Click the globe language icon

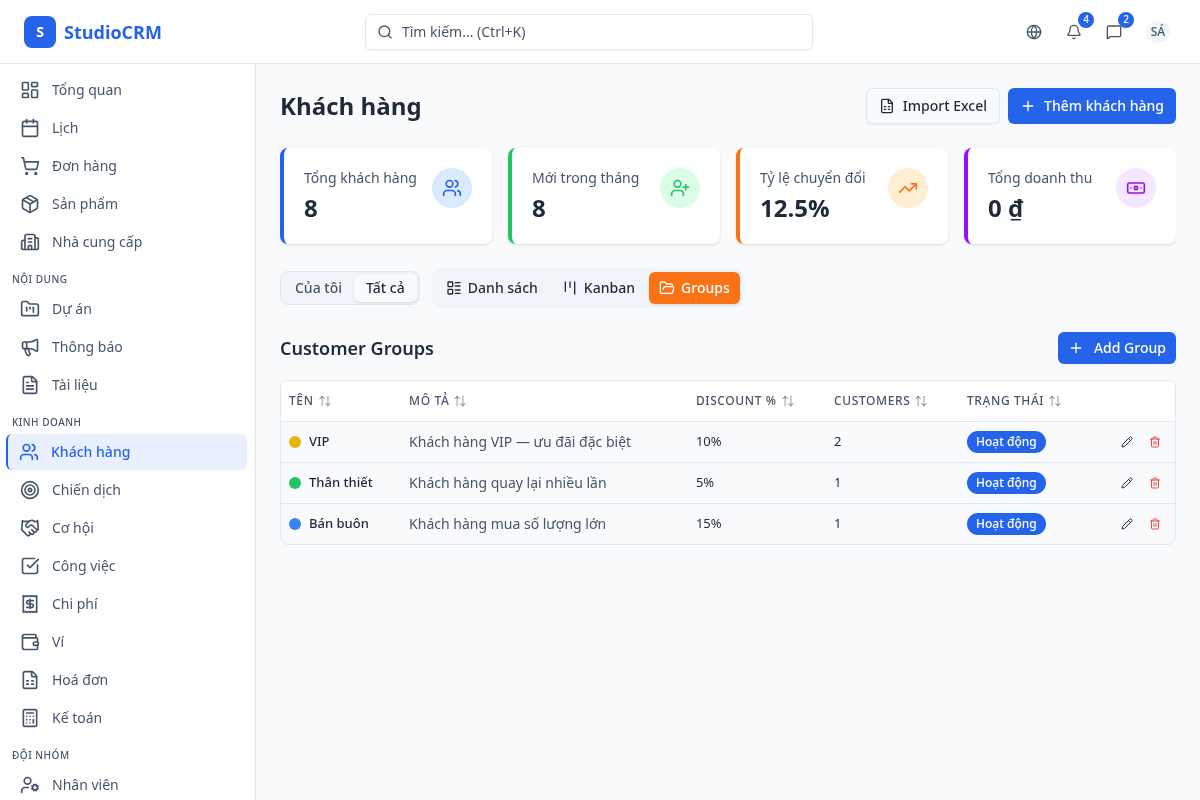(x=1034, y=32)
